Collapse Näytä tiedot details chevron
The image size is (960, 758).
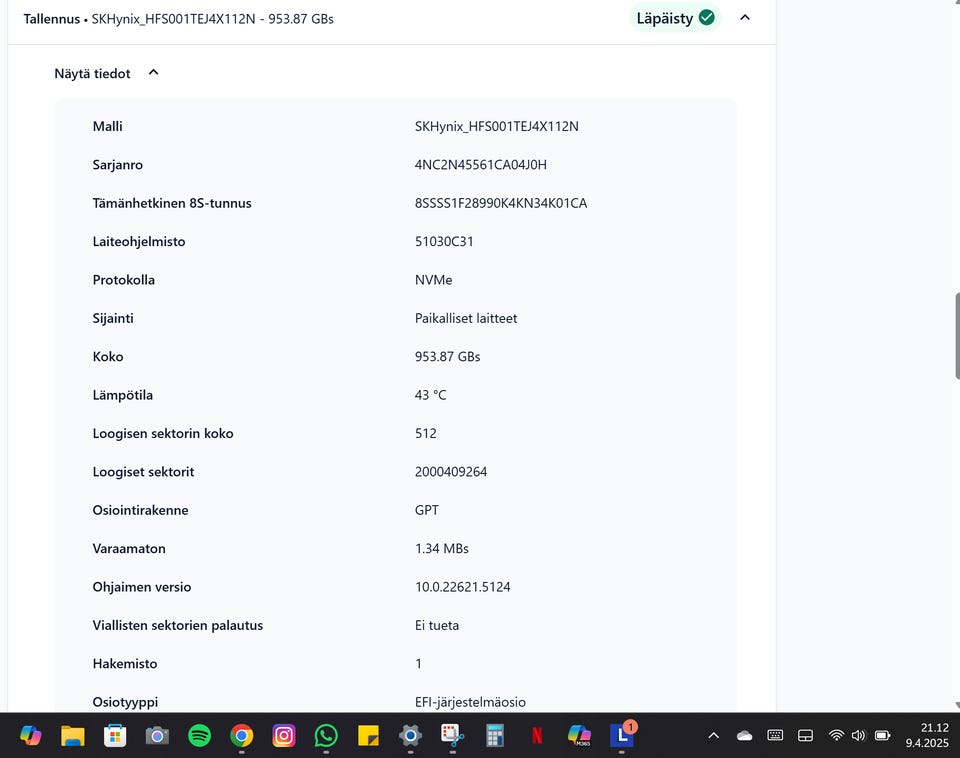[x=154, y=73]
